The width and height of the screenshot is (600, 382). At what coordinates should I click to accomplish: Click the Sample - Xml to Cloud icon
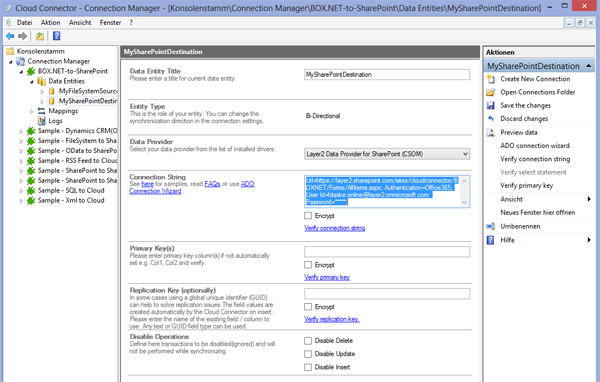(x=31, y=201)
